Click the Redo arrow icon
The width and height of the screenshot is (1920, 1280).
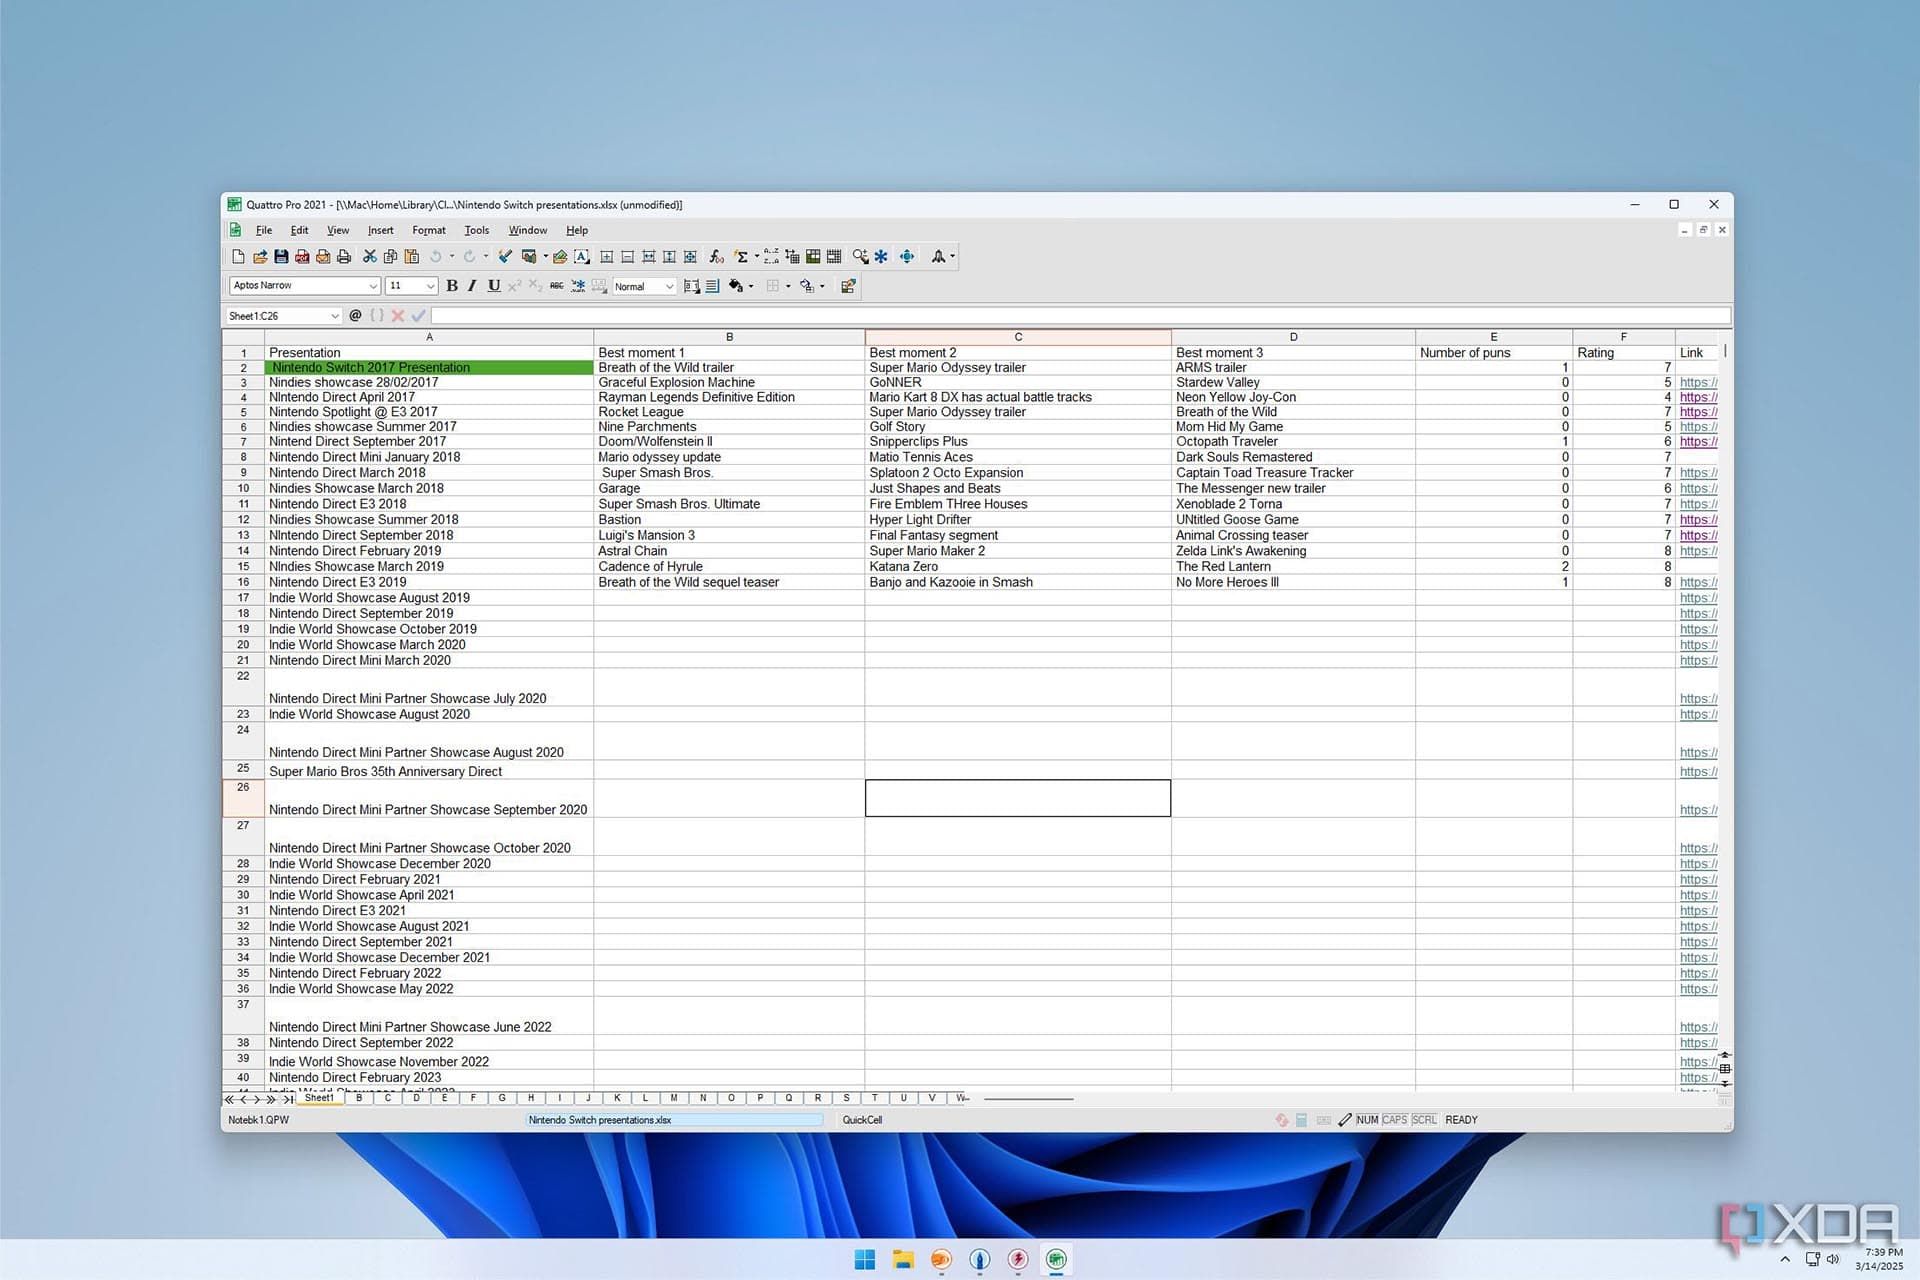pos(469,257)
